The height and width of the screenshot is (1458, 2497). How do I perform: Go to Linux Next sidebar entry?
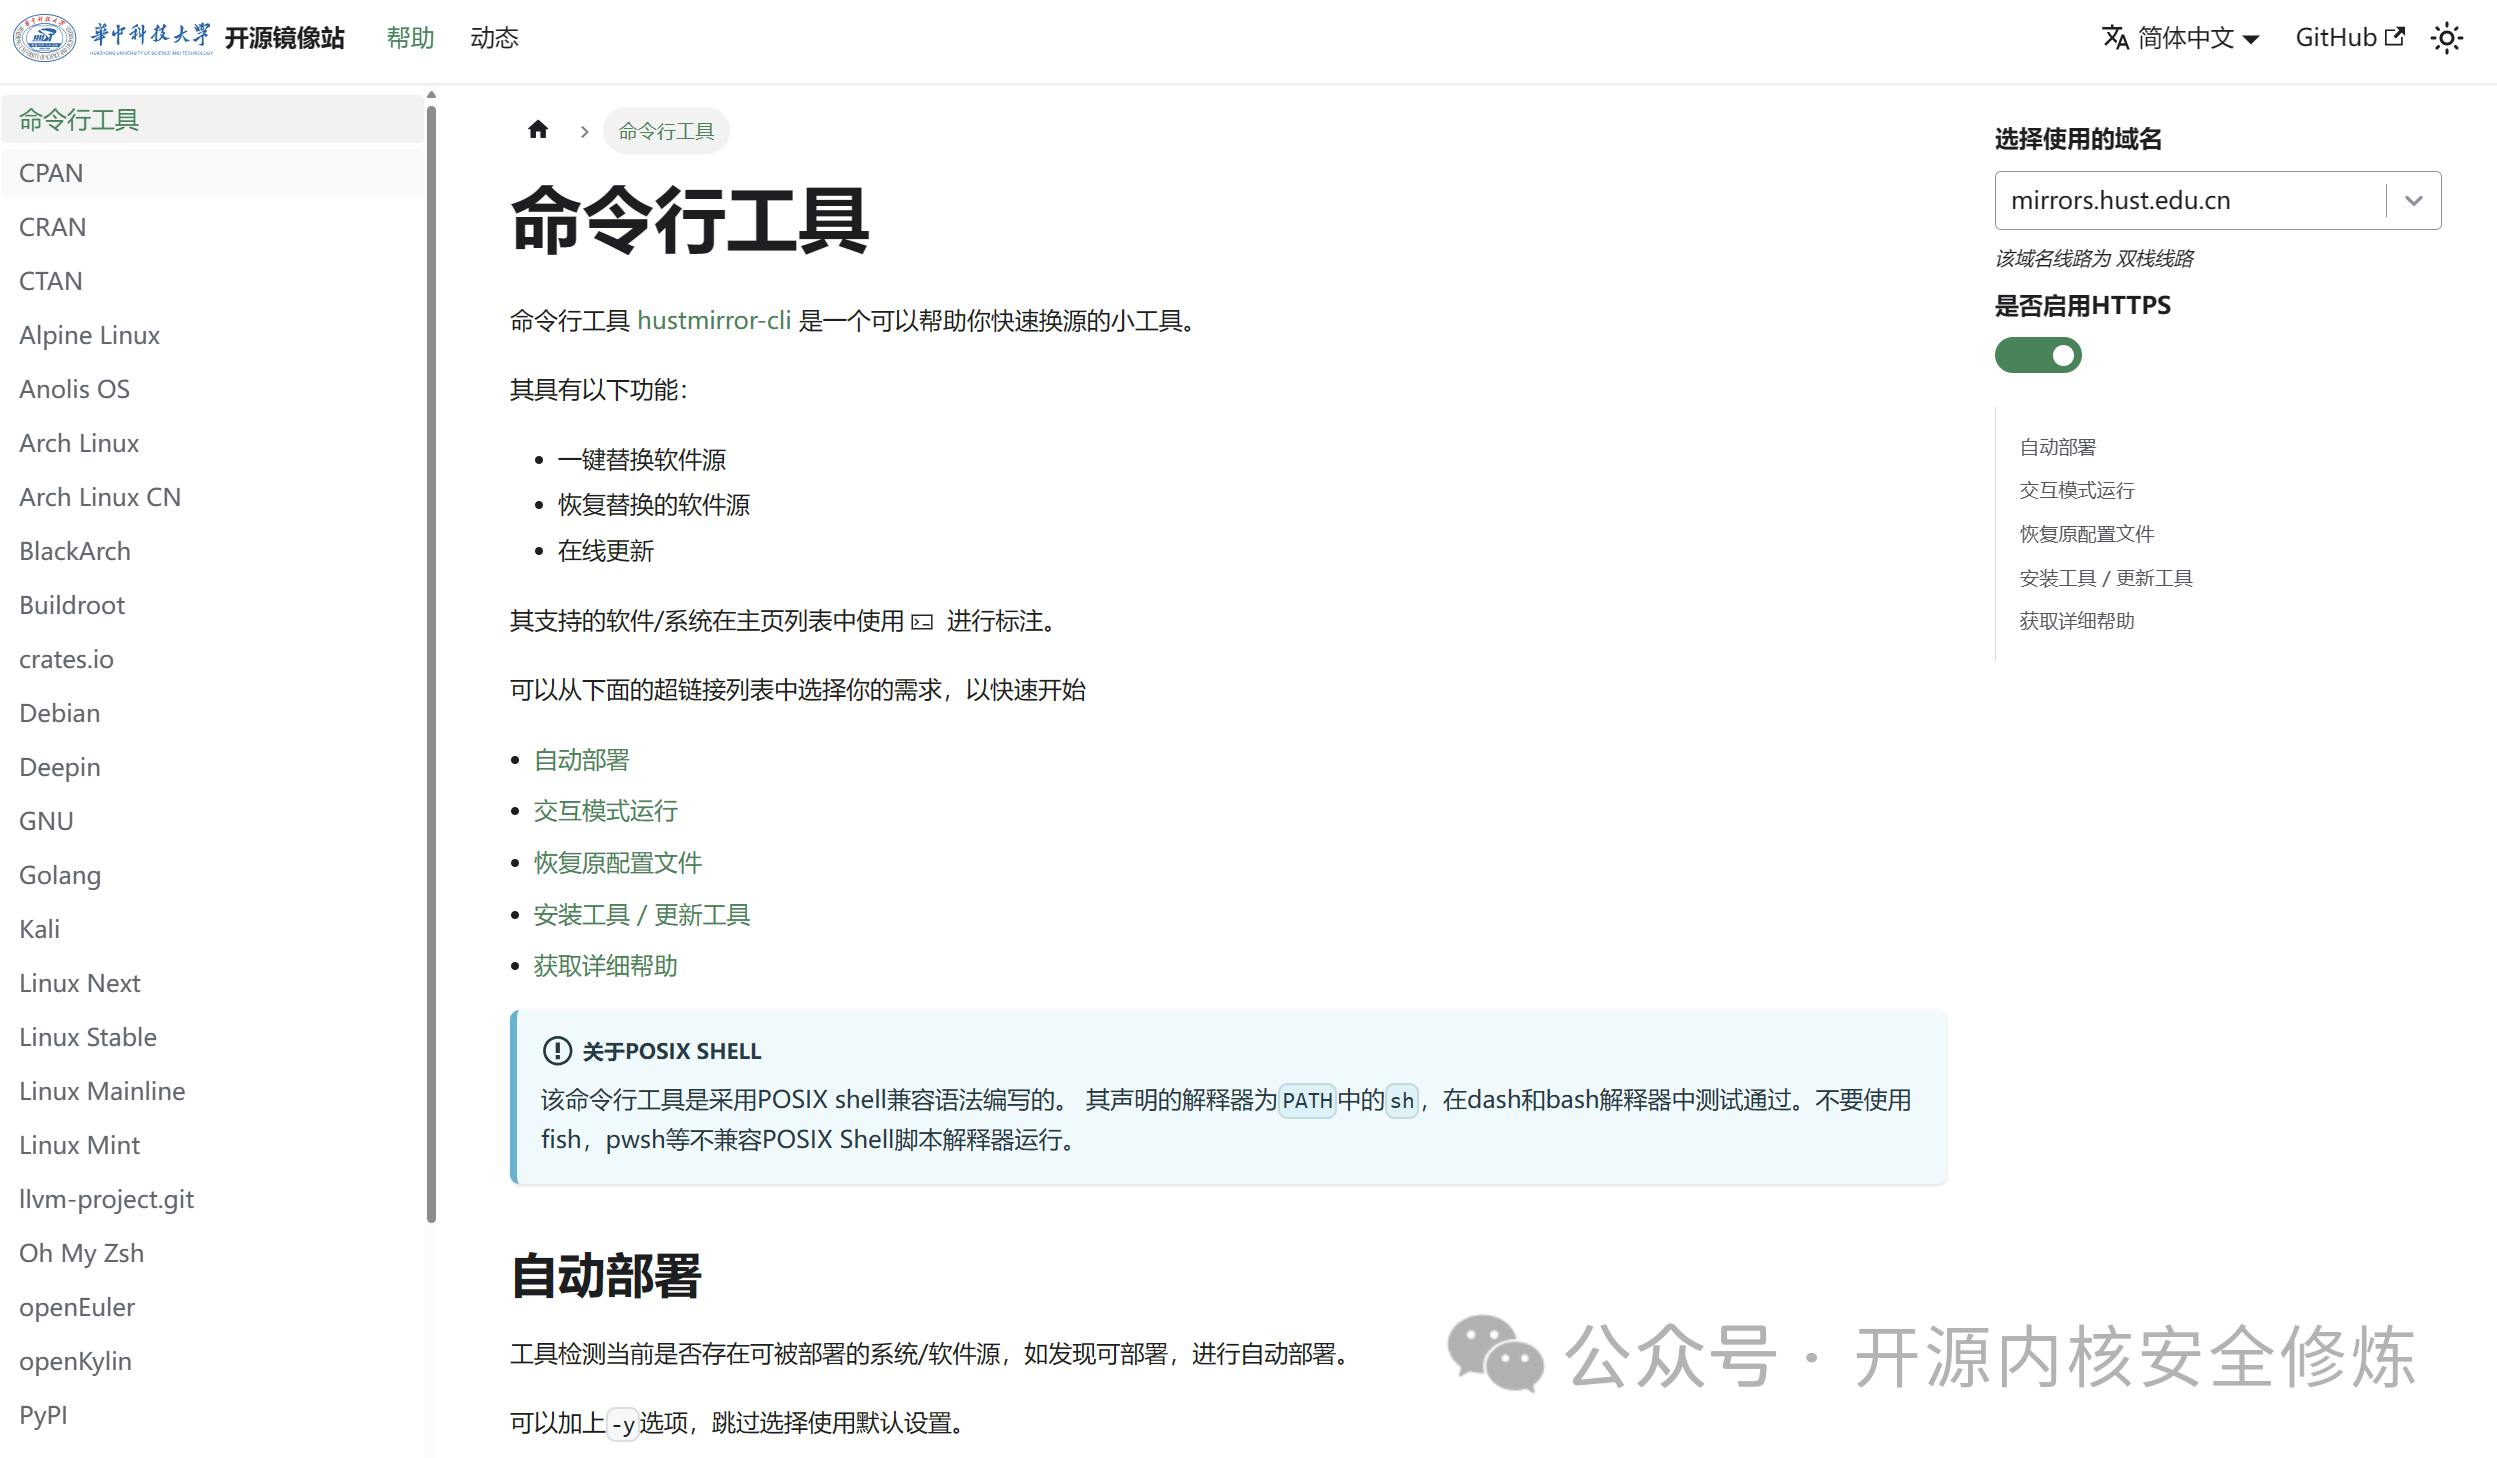(212, 983)
